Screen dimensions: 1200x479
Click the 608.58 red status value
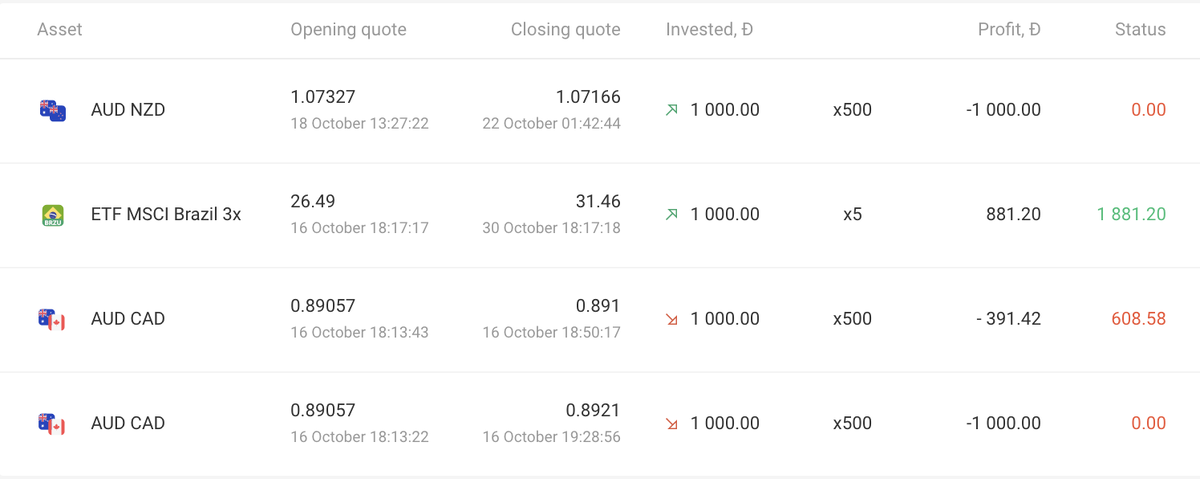point(1138,319)
